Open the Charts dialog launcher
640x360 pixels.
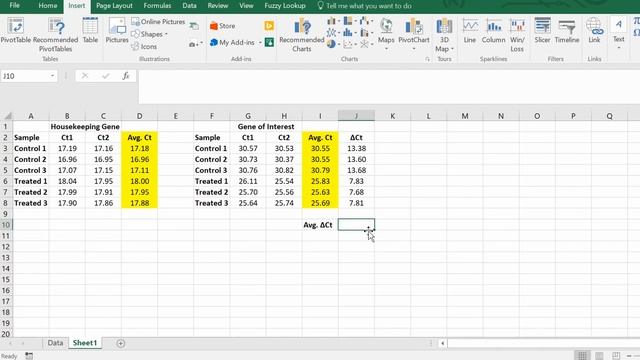(x=427, y=59)
